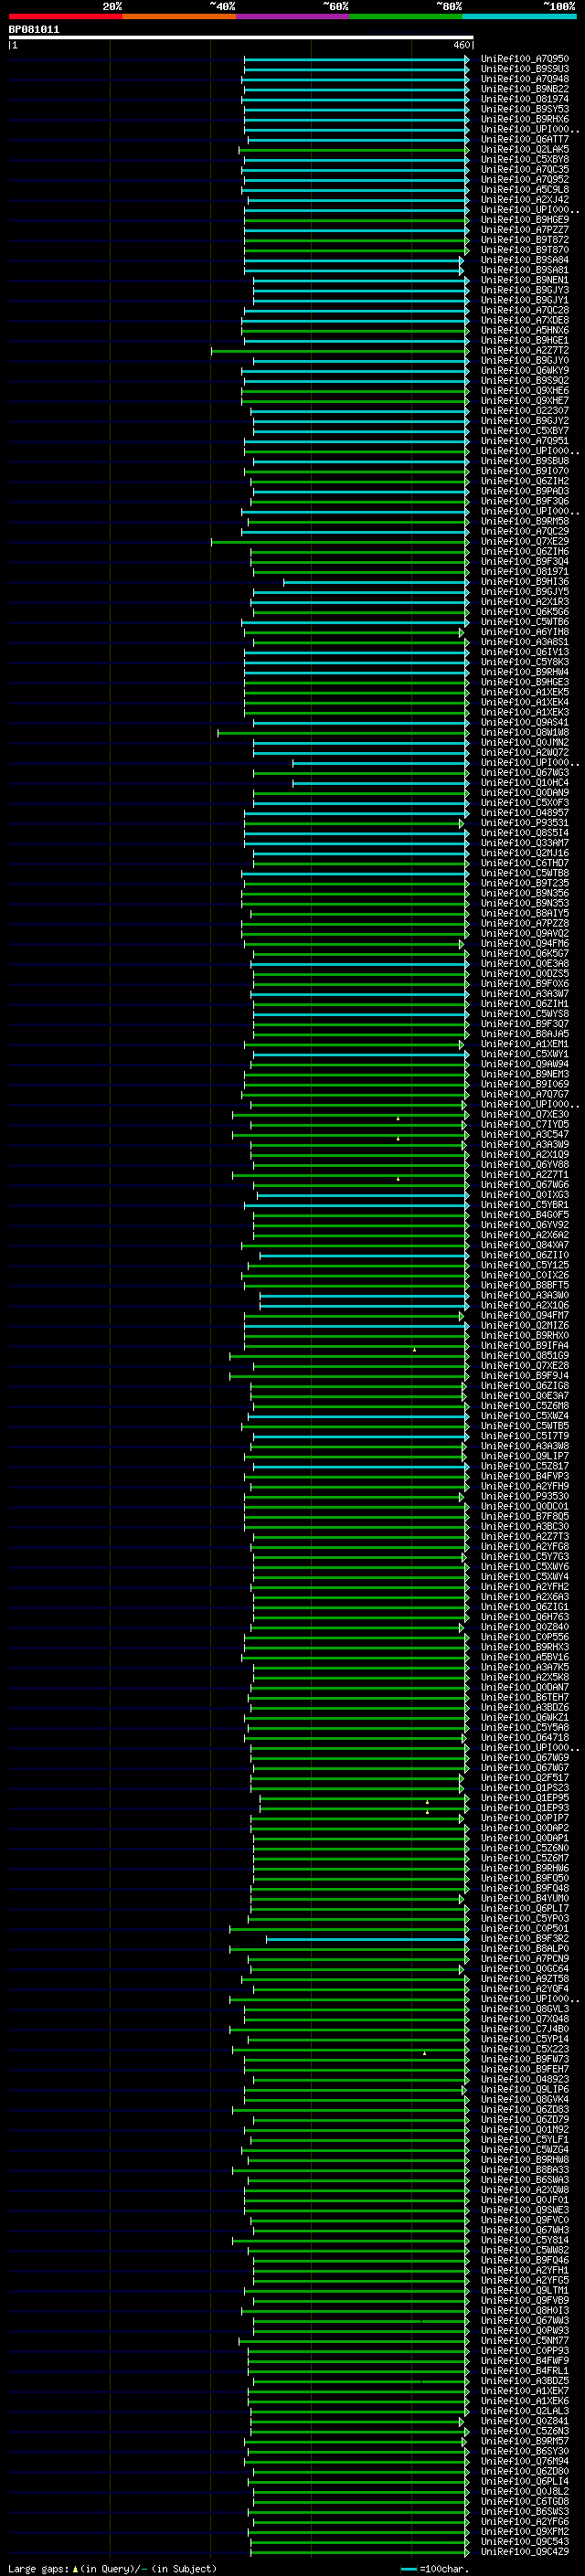585x2576 pixels.
Task: Open entry UniRef100_C6THD7
Action: point(524,863)
